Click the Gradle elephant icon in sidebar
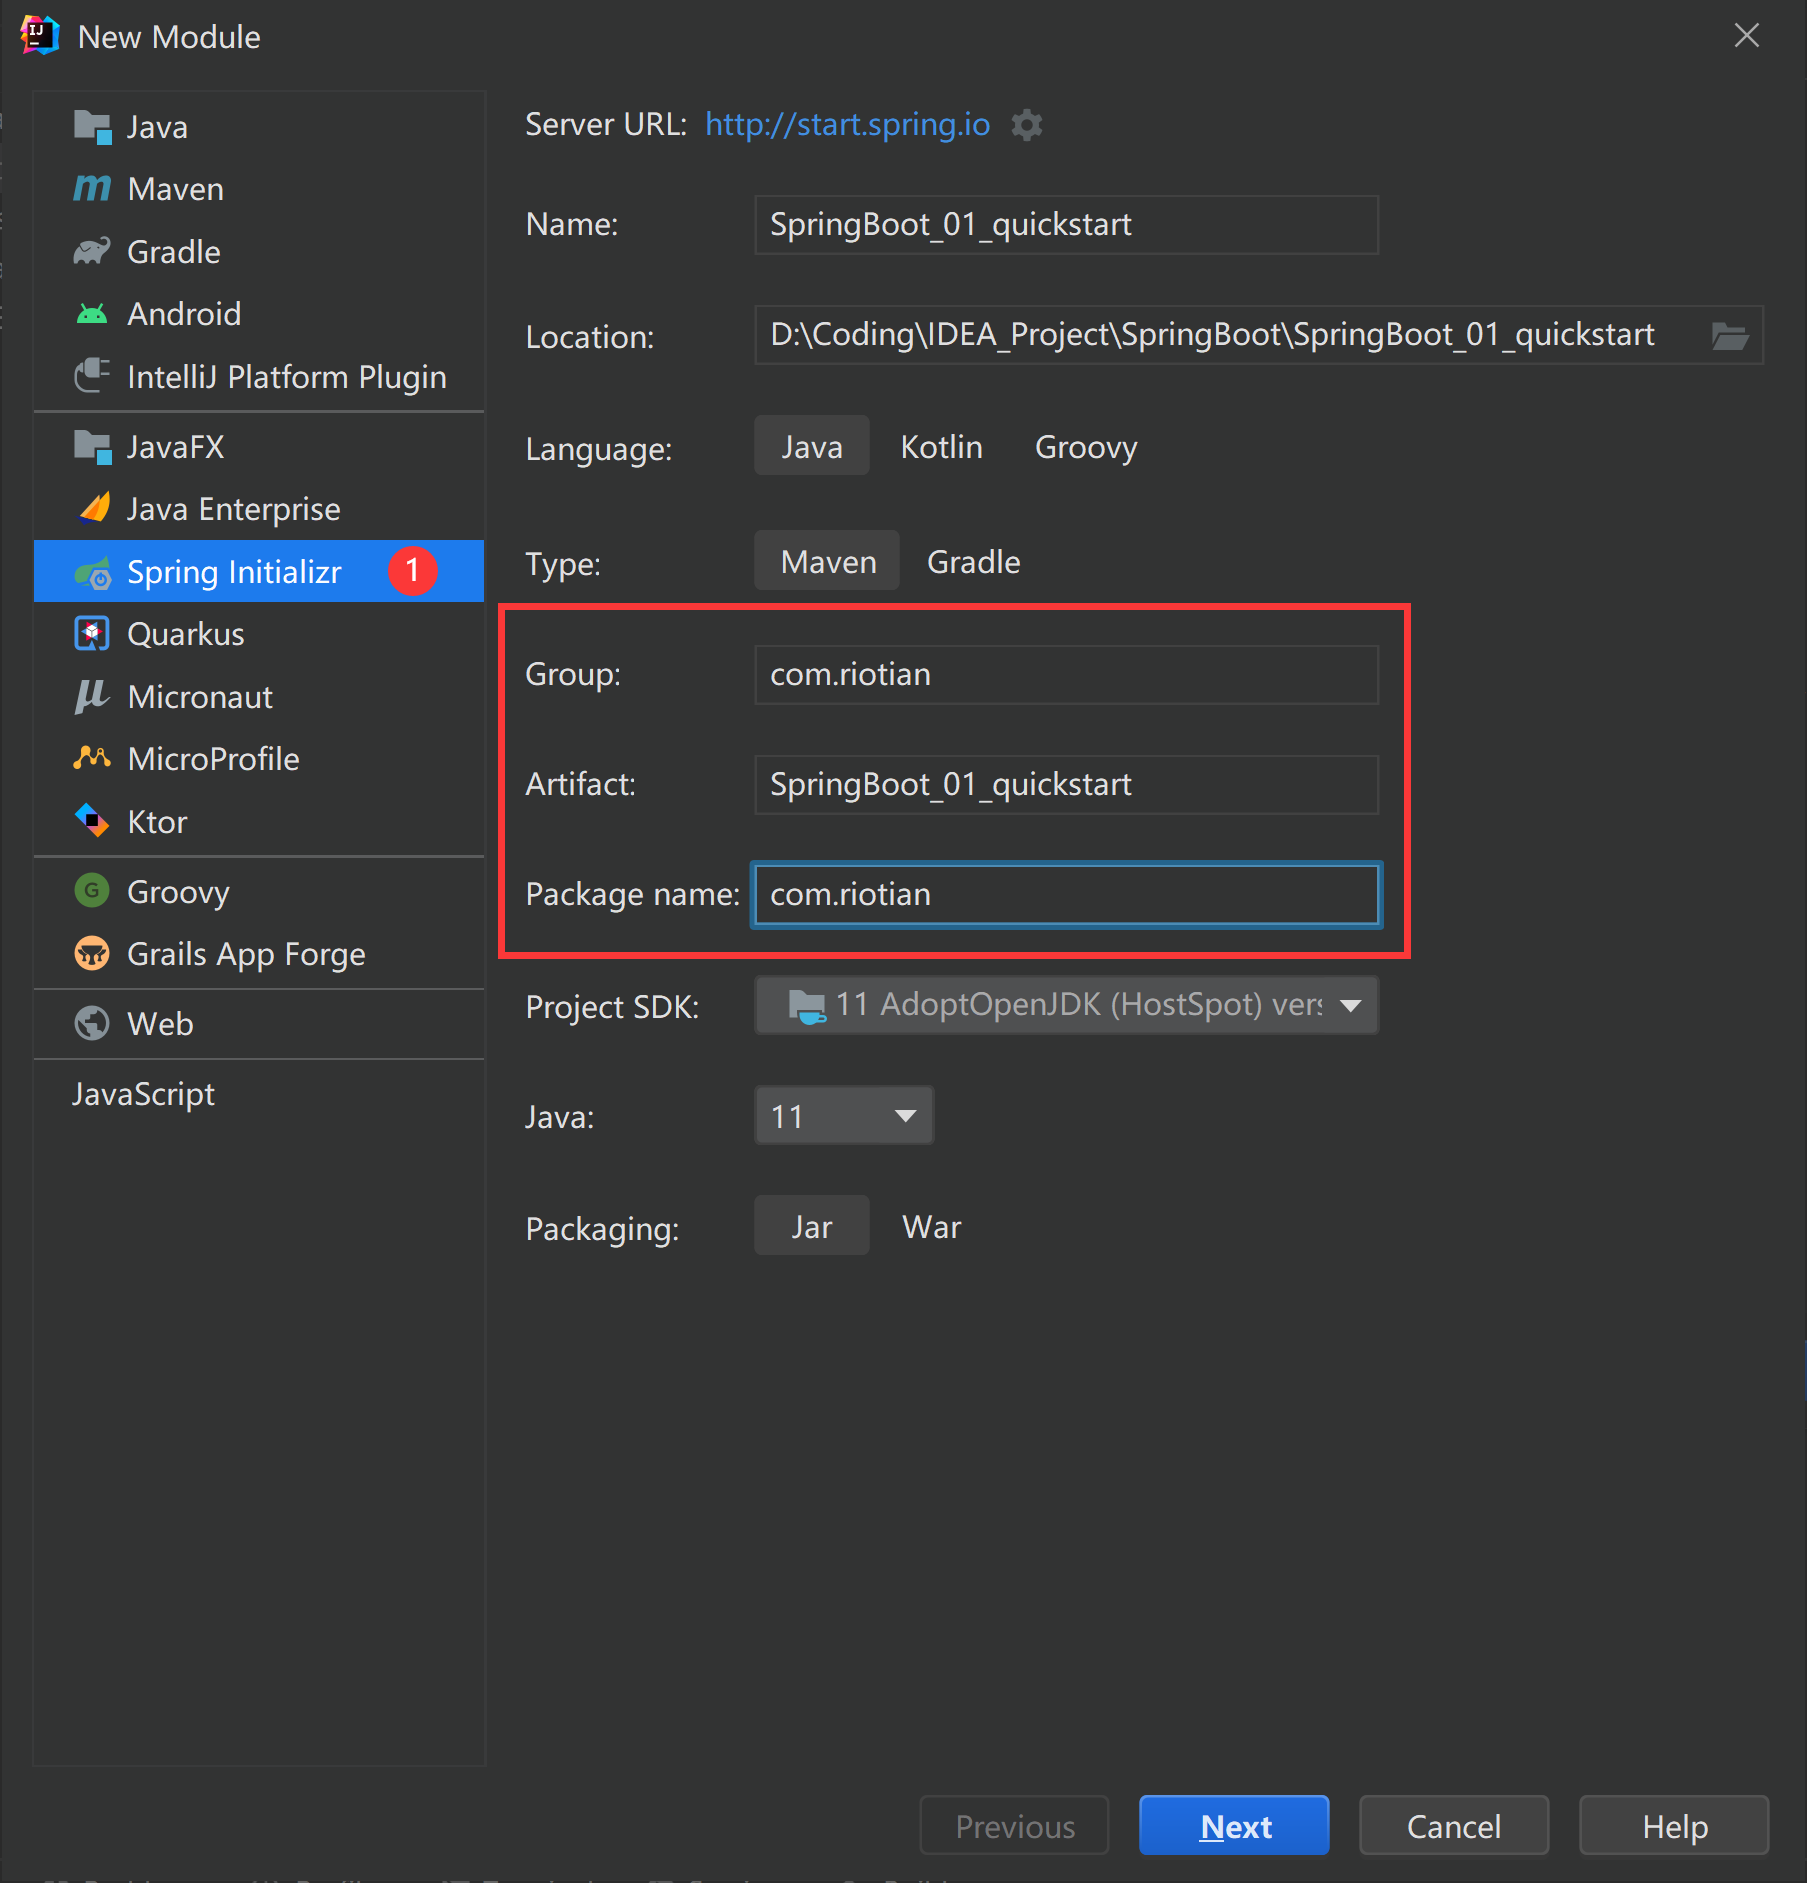Image resolution: width=1807 pixels, height=1883 pixels. click(x=92, y=252)
